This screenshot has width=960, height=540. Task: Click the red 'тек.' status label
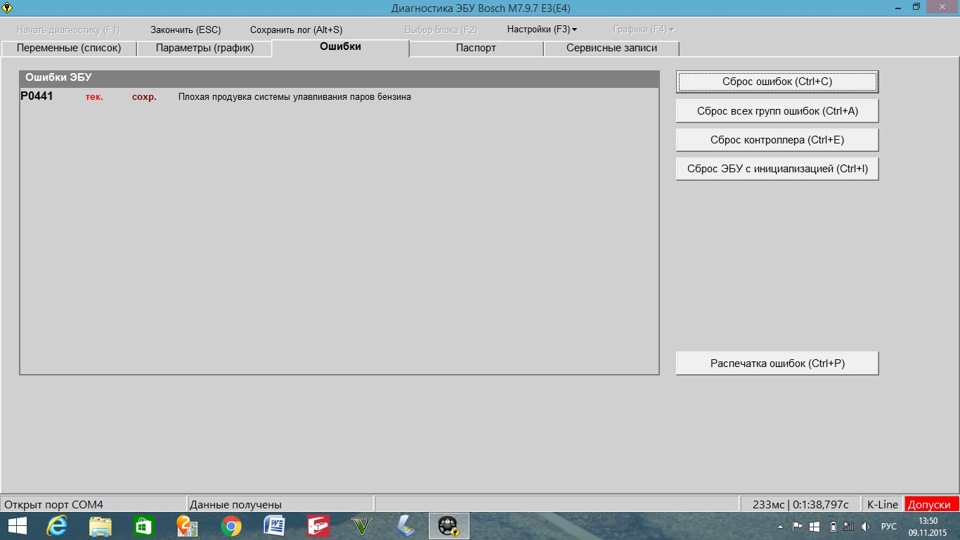(x=94, y=97)
